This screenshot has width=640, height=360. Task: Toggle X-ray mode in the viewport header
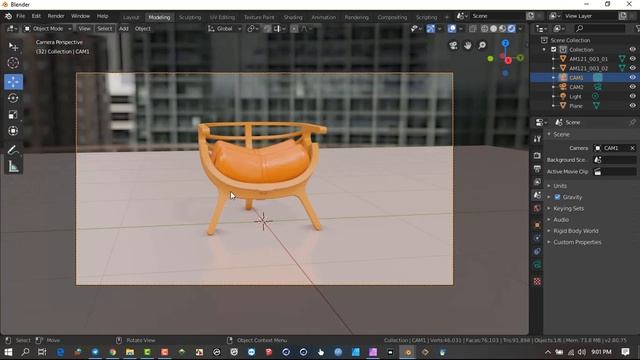pos(472,29)
